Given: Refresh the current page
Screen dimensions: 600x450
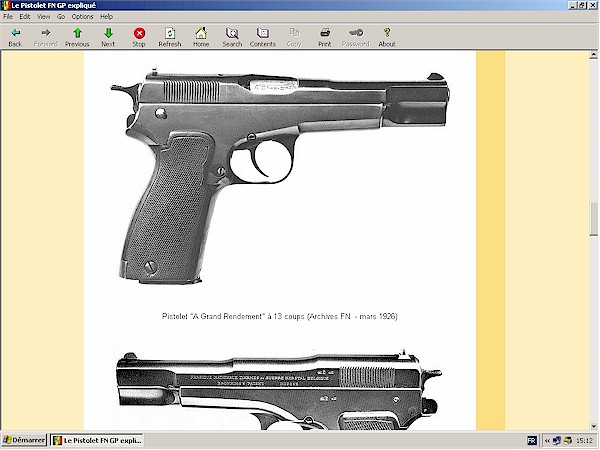Looking at the screenshot, I should click(170, 37).
